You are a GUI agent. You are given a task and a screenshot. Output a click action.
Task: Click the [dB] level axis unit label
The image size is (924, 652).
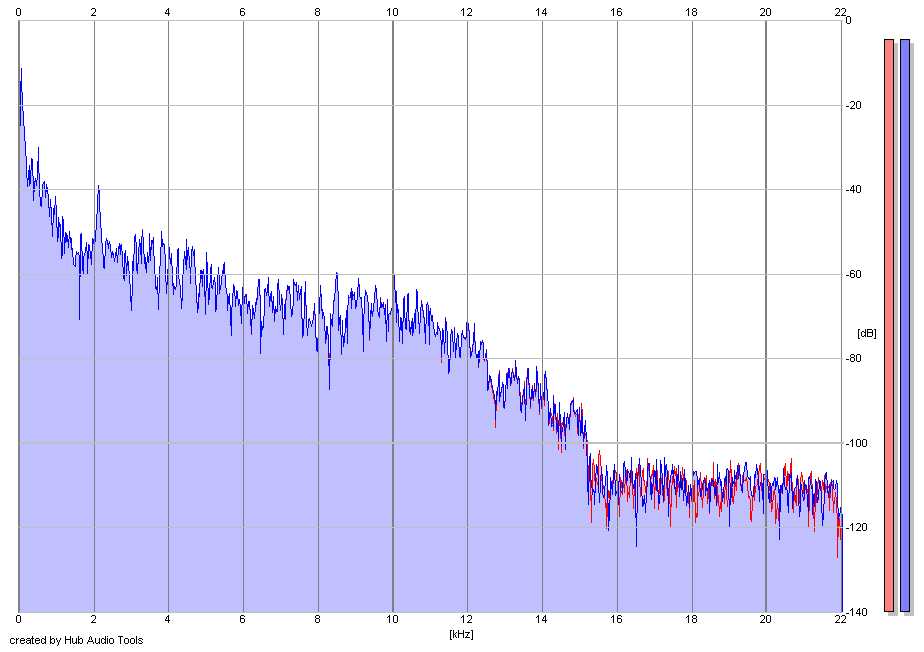point(866,333)
